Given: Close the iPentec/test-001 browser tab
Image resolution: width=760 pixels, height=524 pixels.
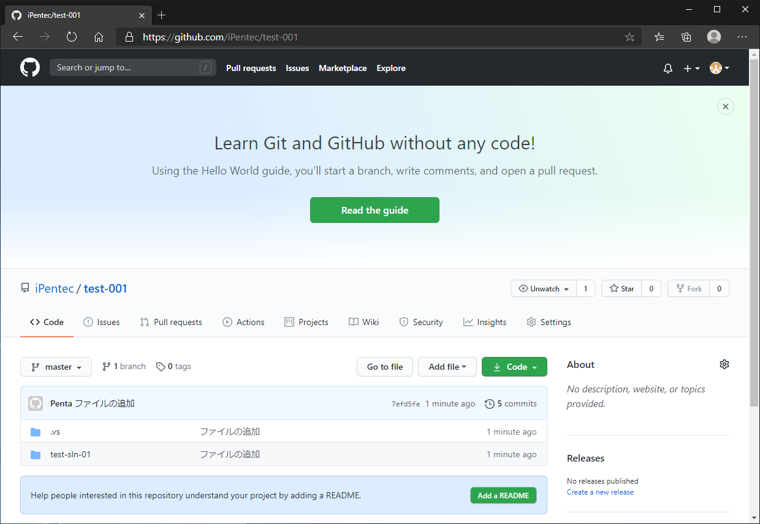Looking at the screenshot, I should click(142, 16).
